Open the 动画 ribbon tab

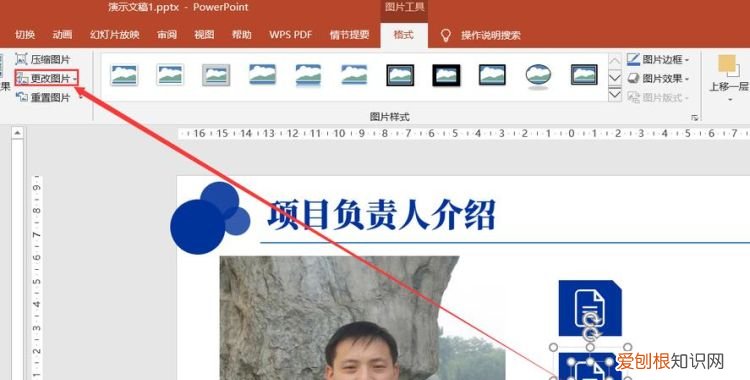tap(63, 34)
